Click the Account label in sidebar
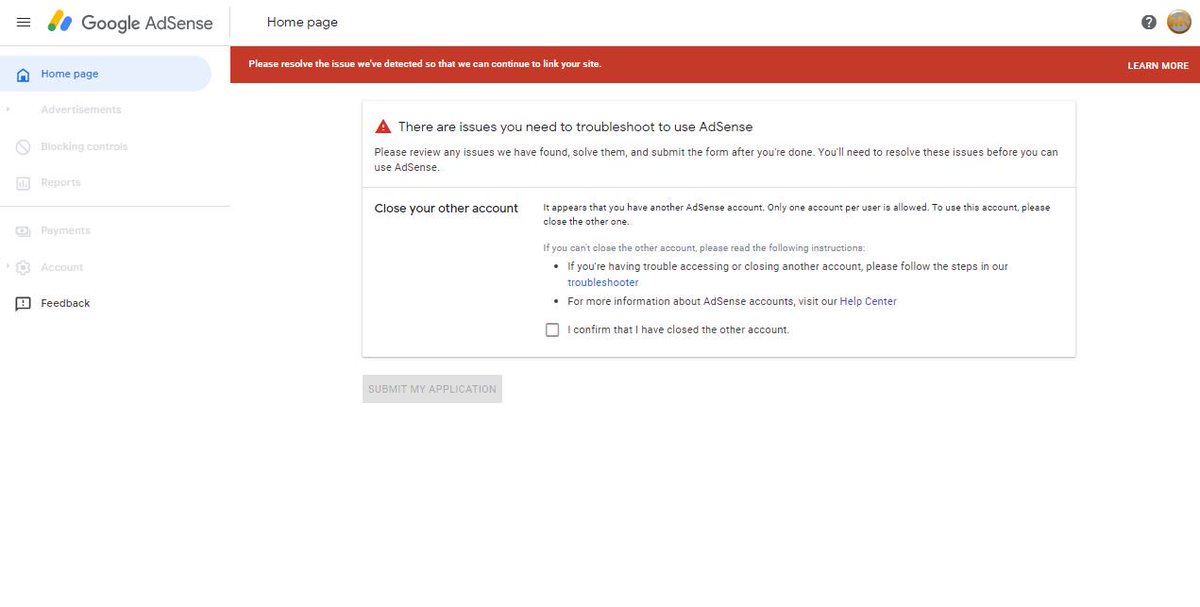This screenshot has width=1200, height=607. 62,267
